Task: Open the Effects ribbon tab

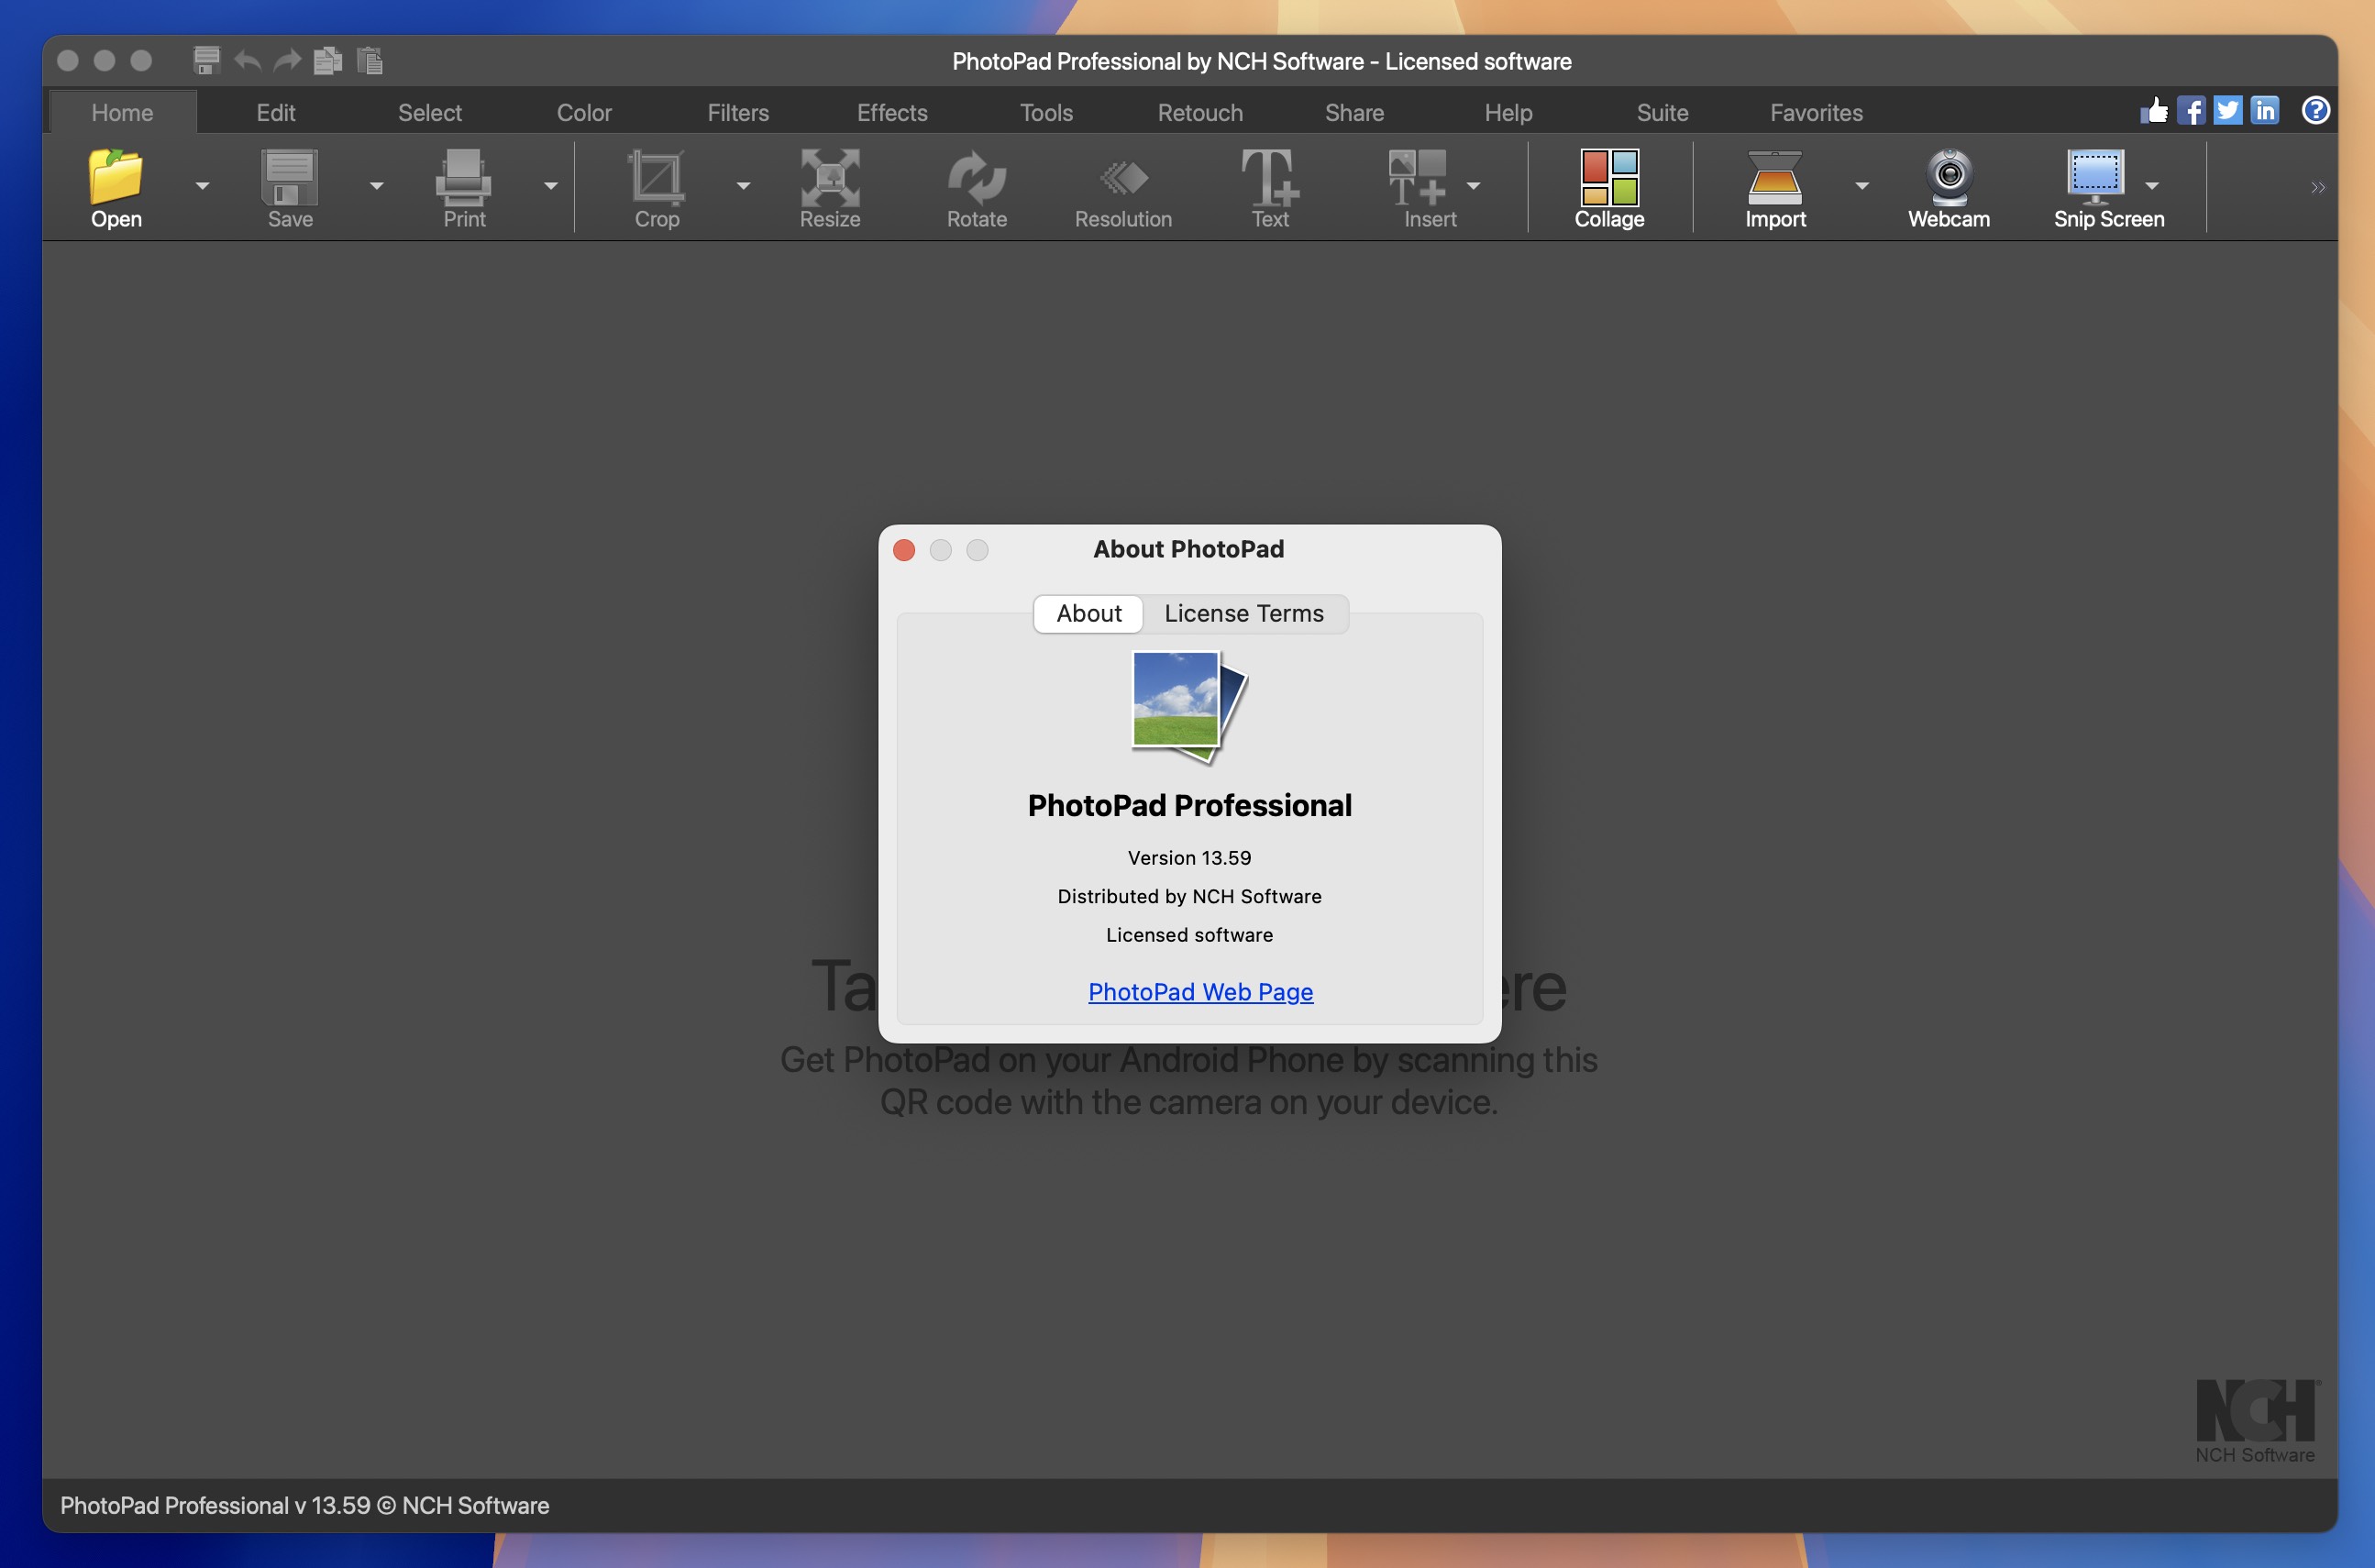Action: tap(892, 112)
